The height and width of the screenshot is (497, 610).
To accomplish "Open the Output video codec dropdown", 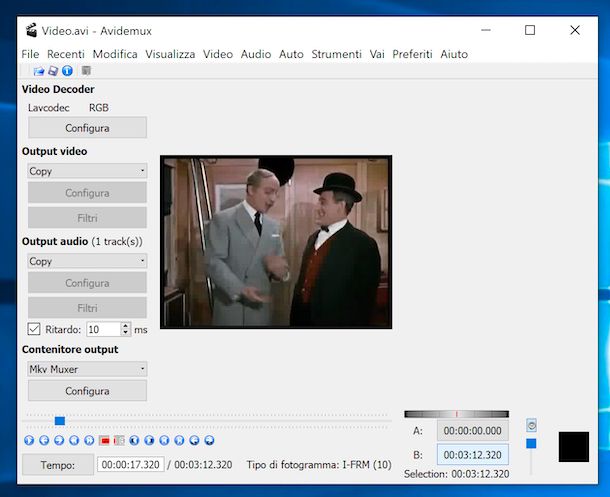I will coord(87,171).
